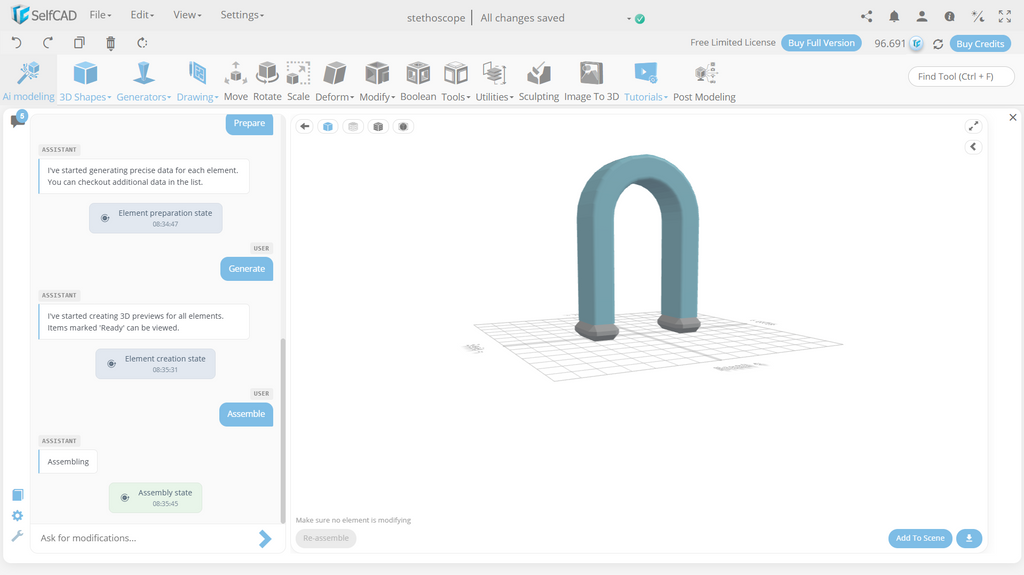The height and width of the screenshot is (575, 1024).
Task: Open the Tutorials dropdown
Action: [x=646, y=81]
